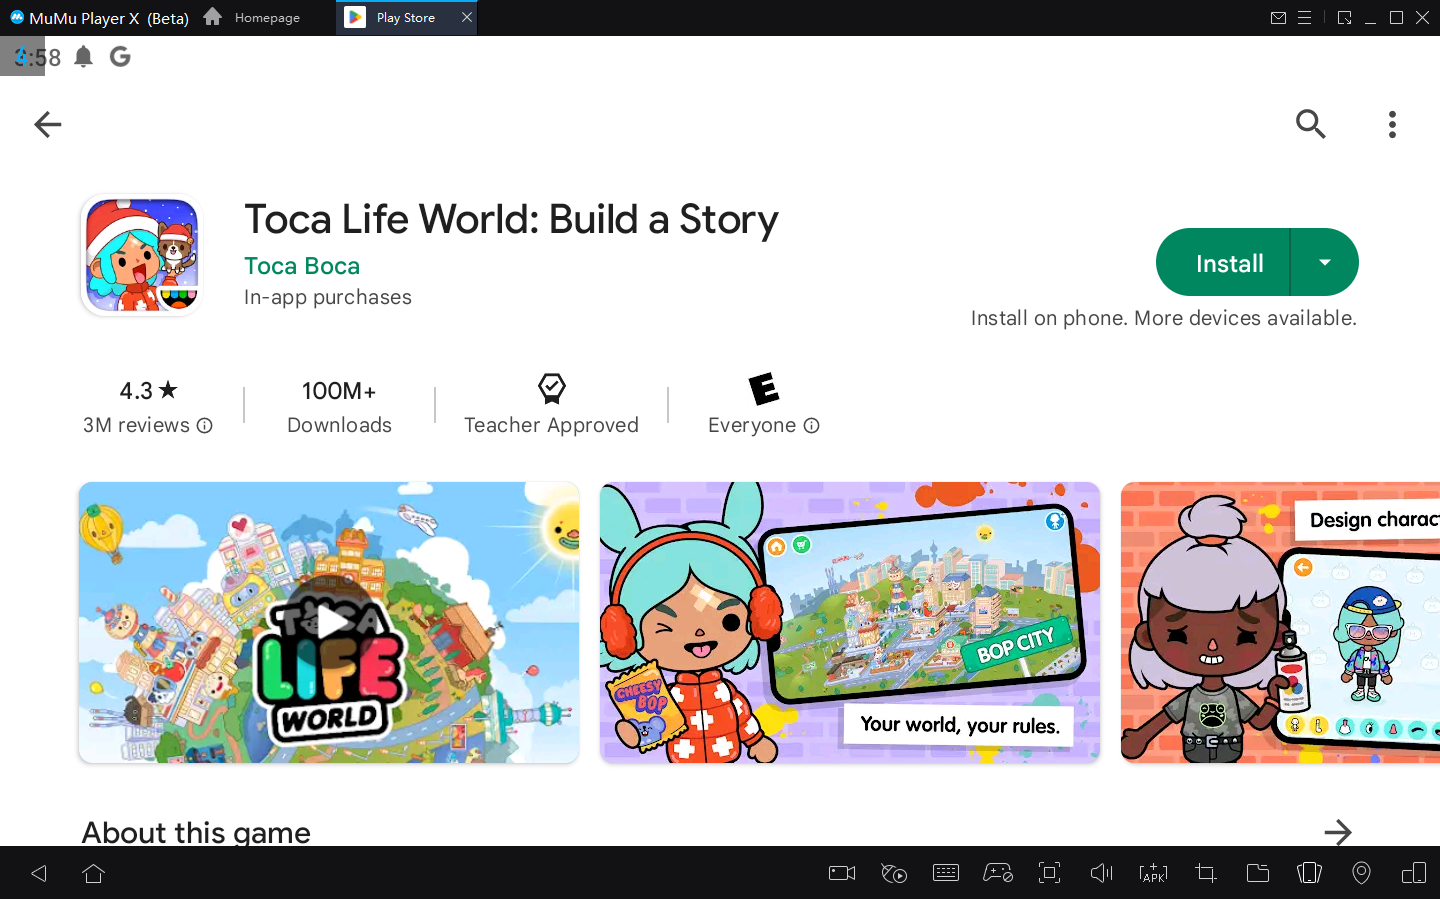1440x899 pixels.
Task: Select the Play Store tab
Action: point(406,18)
